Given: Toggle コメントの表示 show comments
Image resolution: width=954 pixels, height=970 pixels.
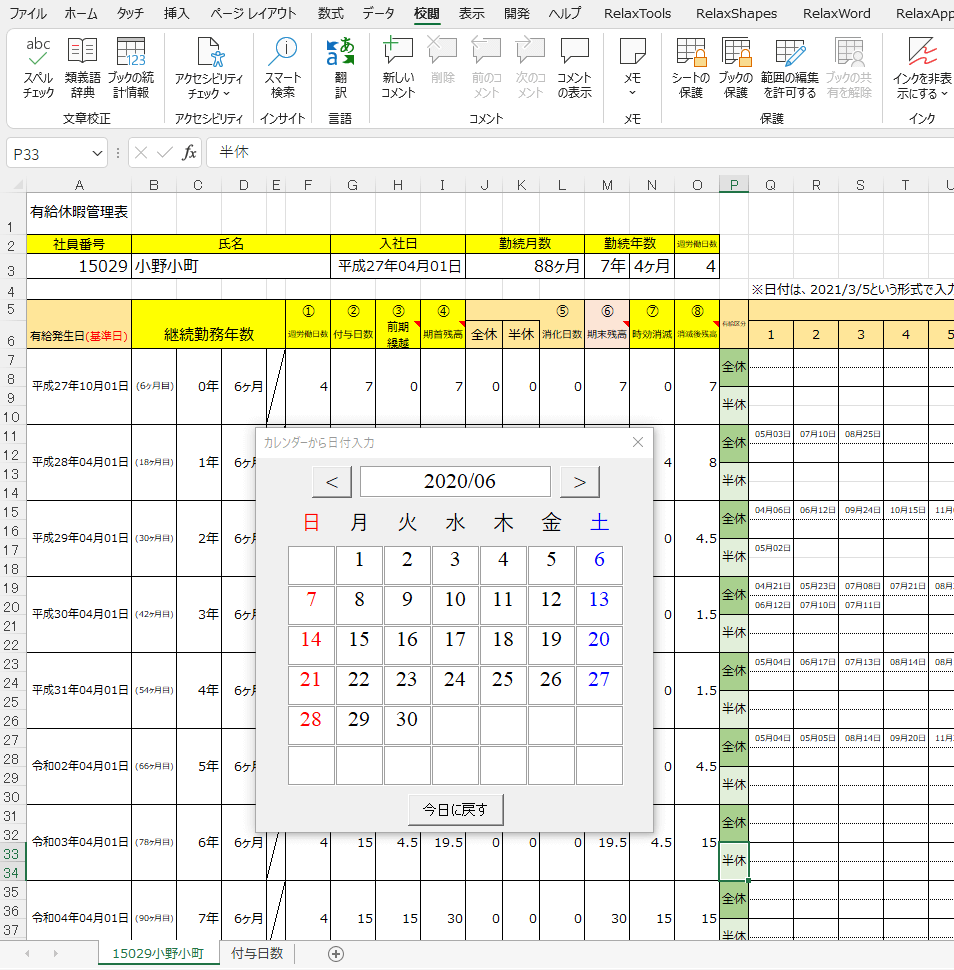Looking at the screenshot, I should click(574, 67).
